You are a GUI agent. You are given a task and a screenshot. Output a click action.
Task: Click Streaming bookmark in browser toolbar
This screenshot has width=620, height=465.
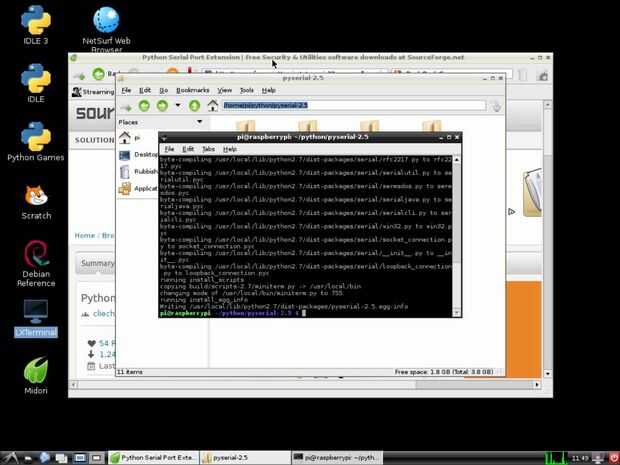click(x=93, y=92)
